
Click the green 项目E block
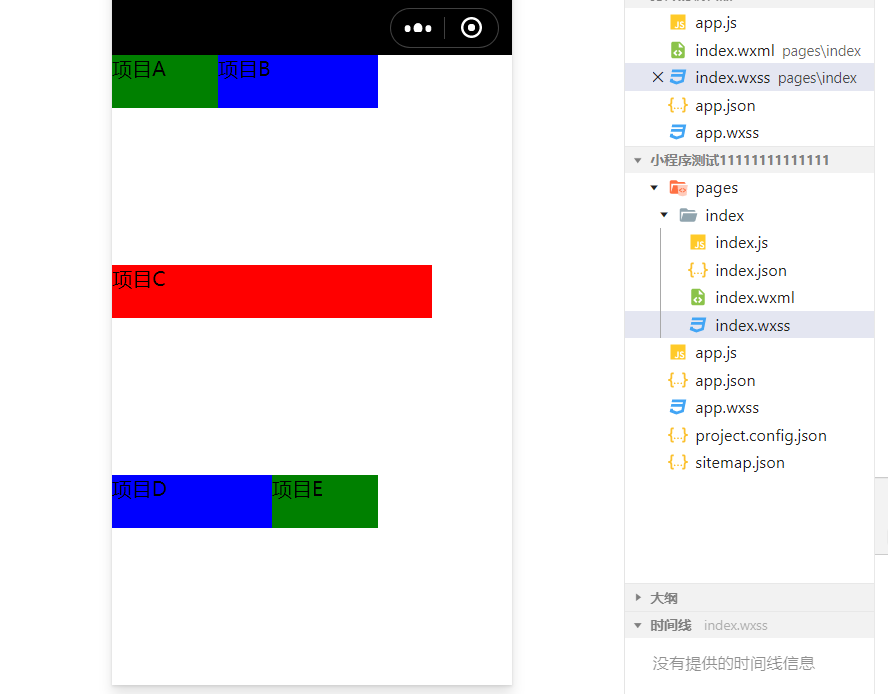[325, 501]
